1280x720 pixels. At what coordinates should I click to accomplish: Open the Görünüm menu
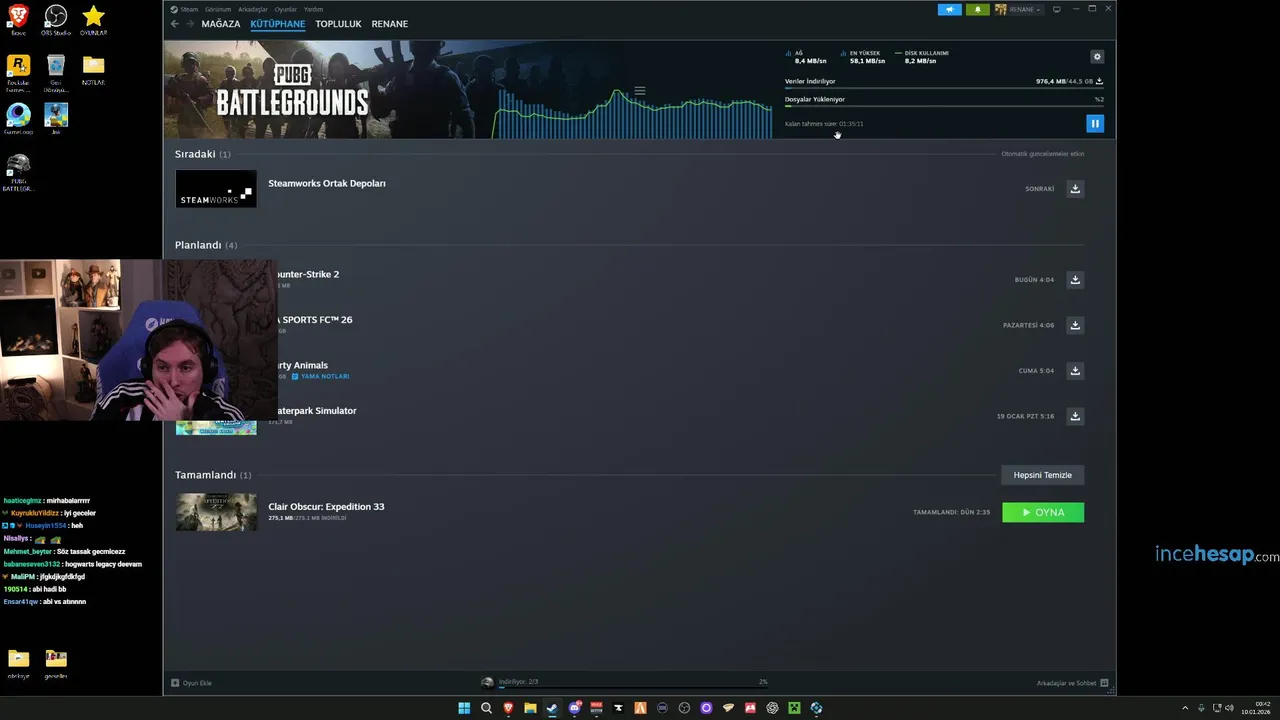[217, 9]
